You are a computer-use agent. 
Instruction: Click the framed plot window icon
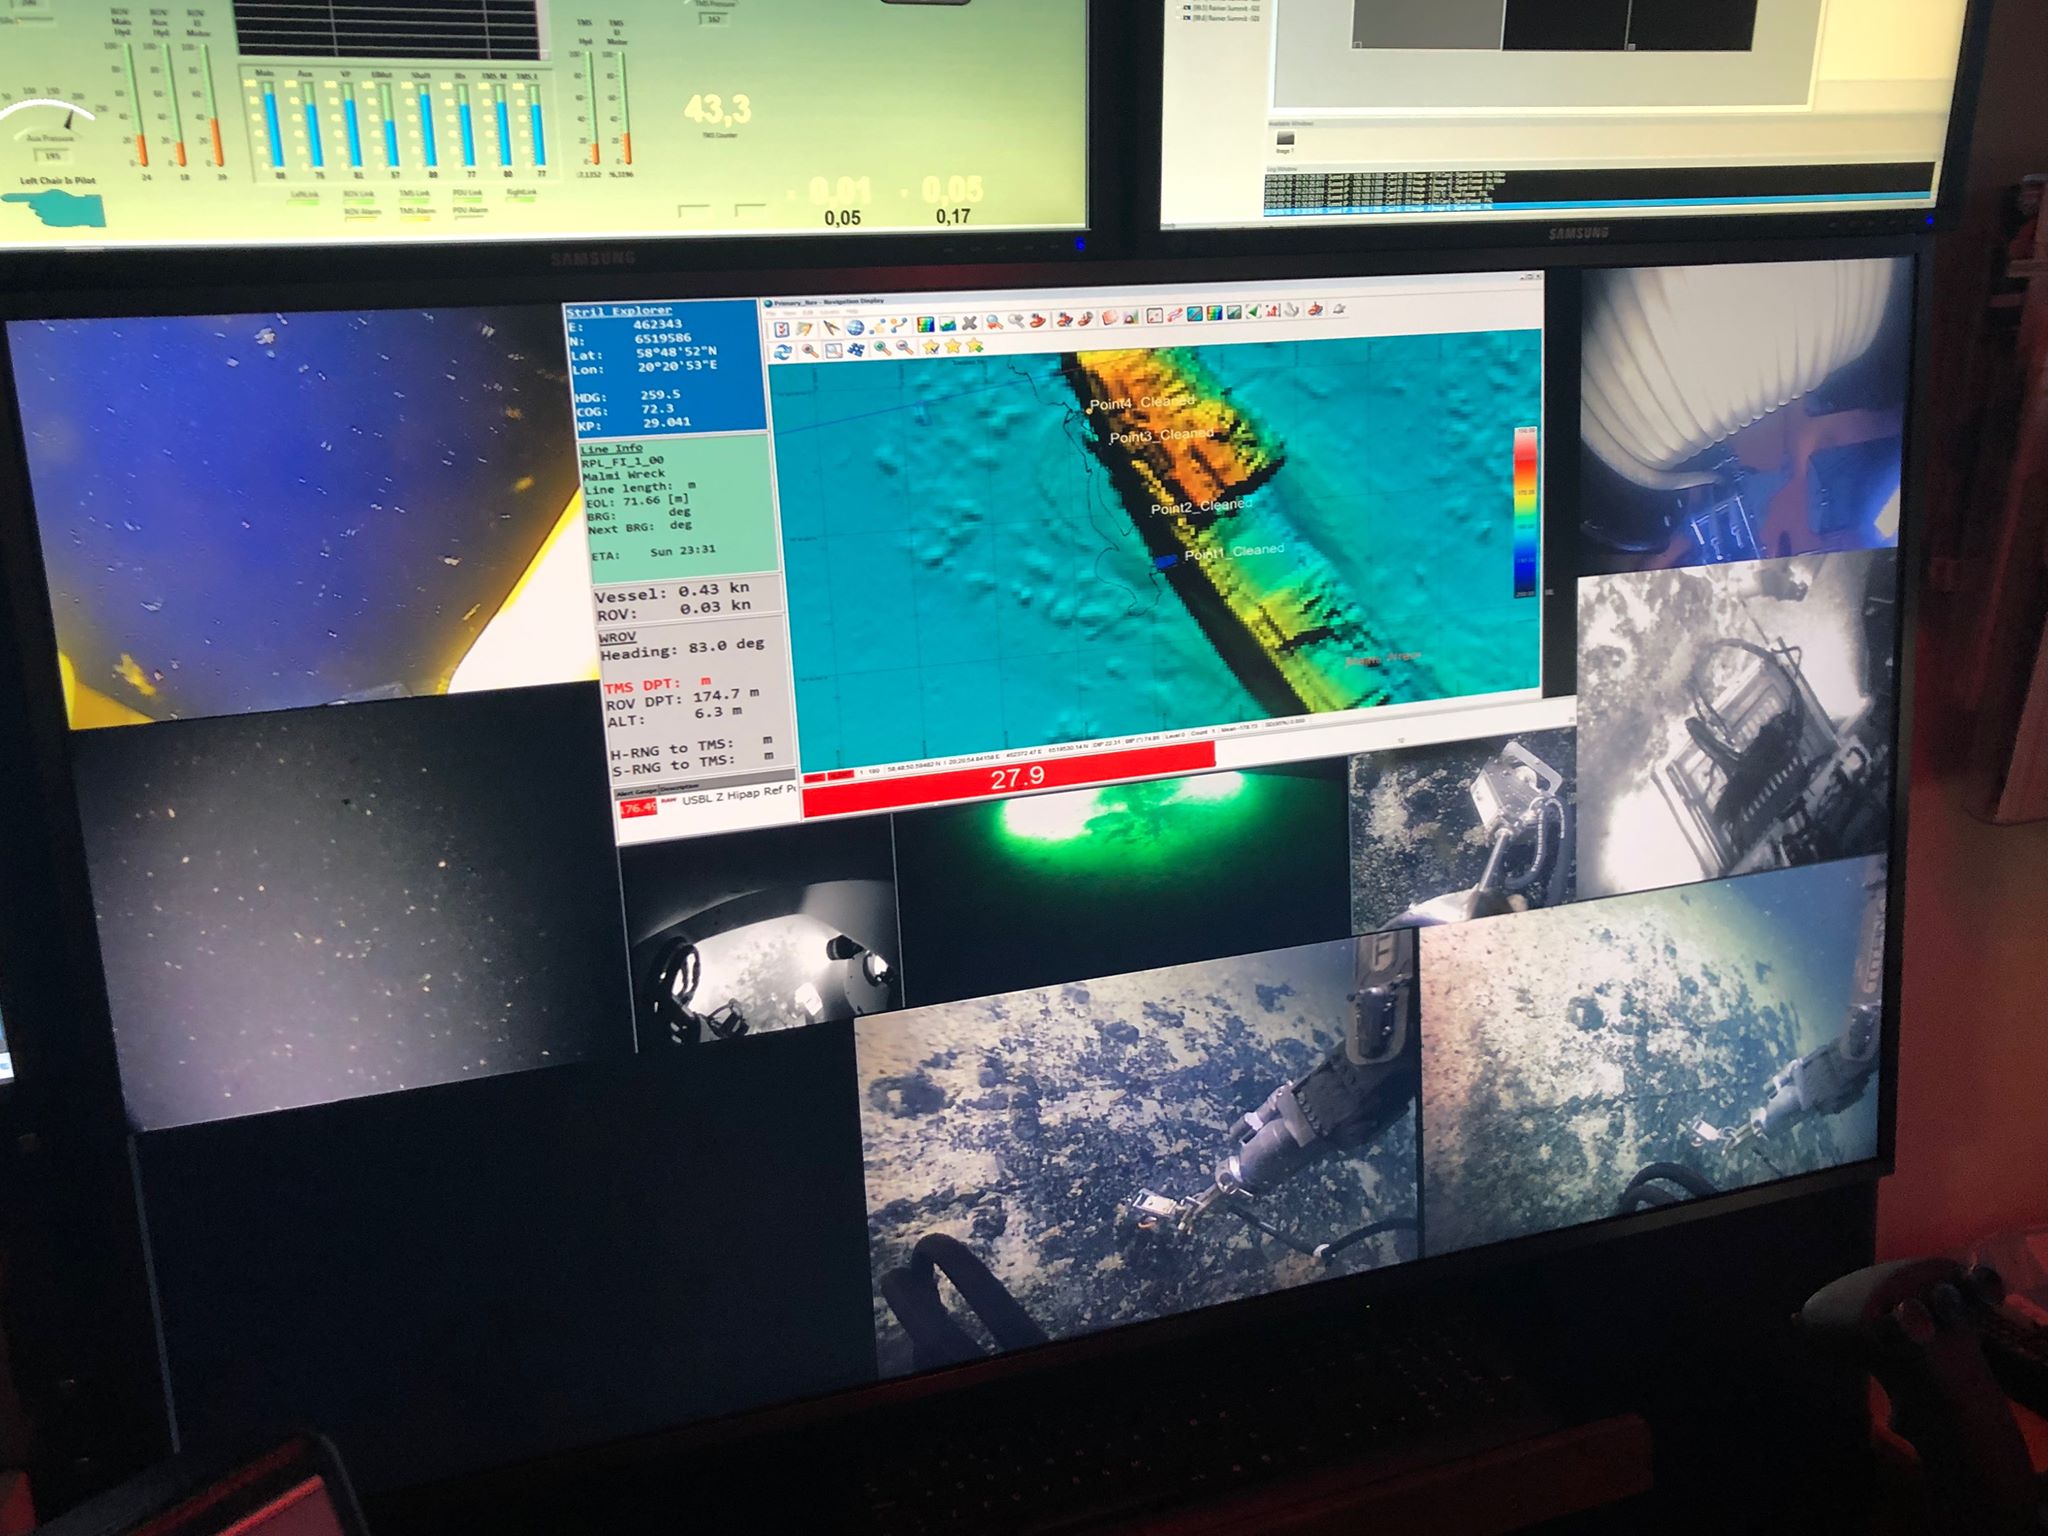pyautogui.click(x=1154, y=316)
